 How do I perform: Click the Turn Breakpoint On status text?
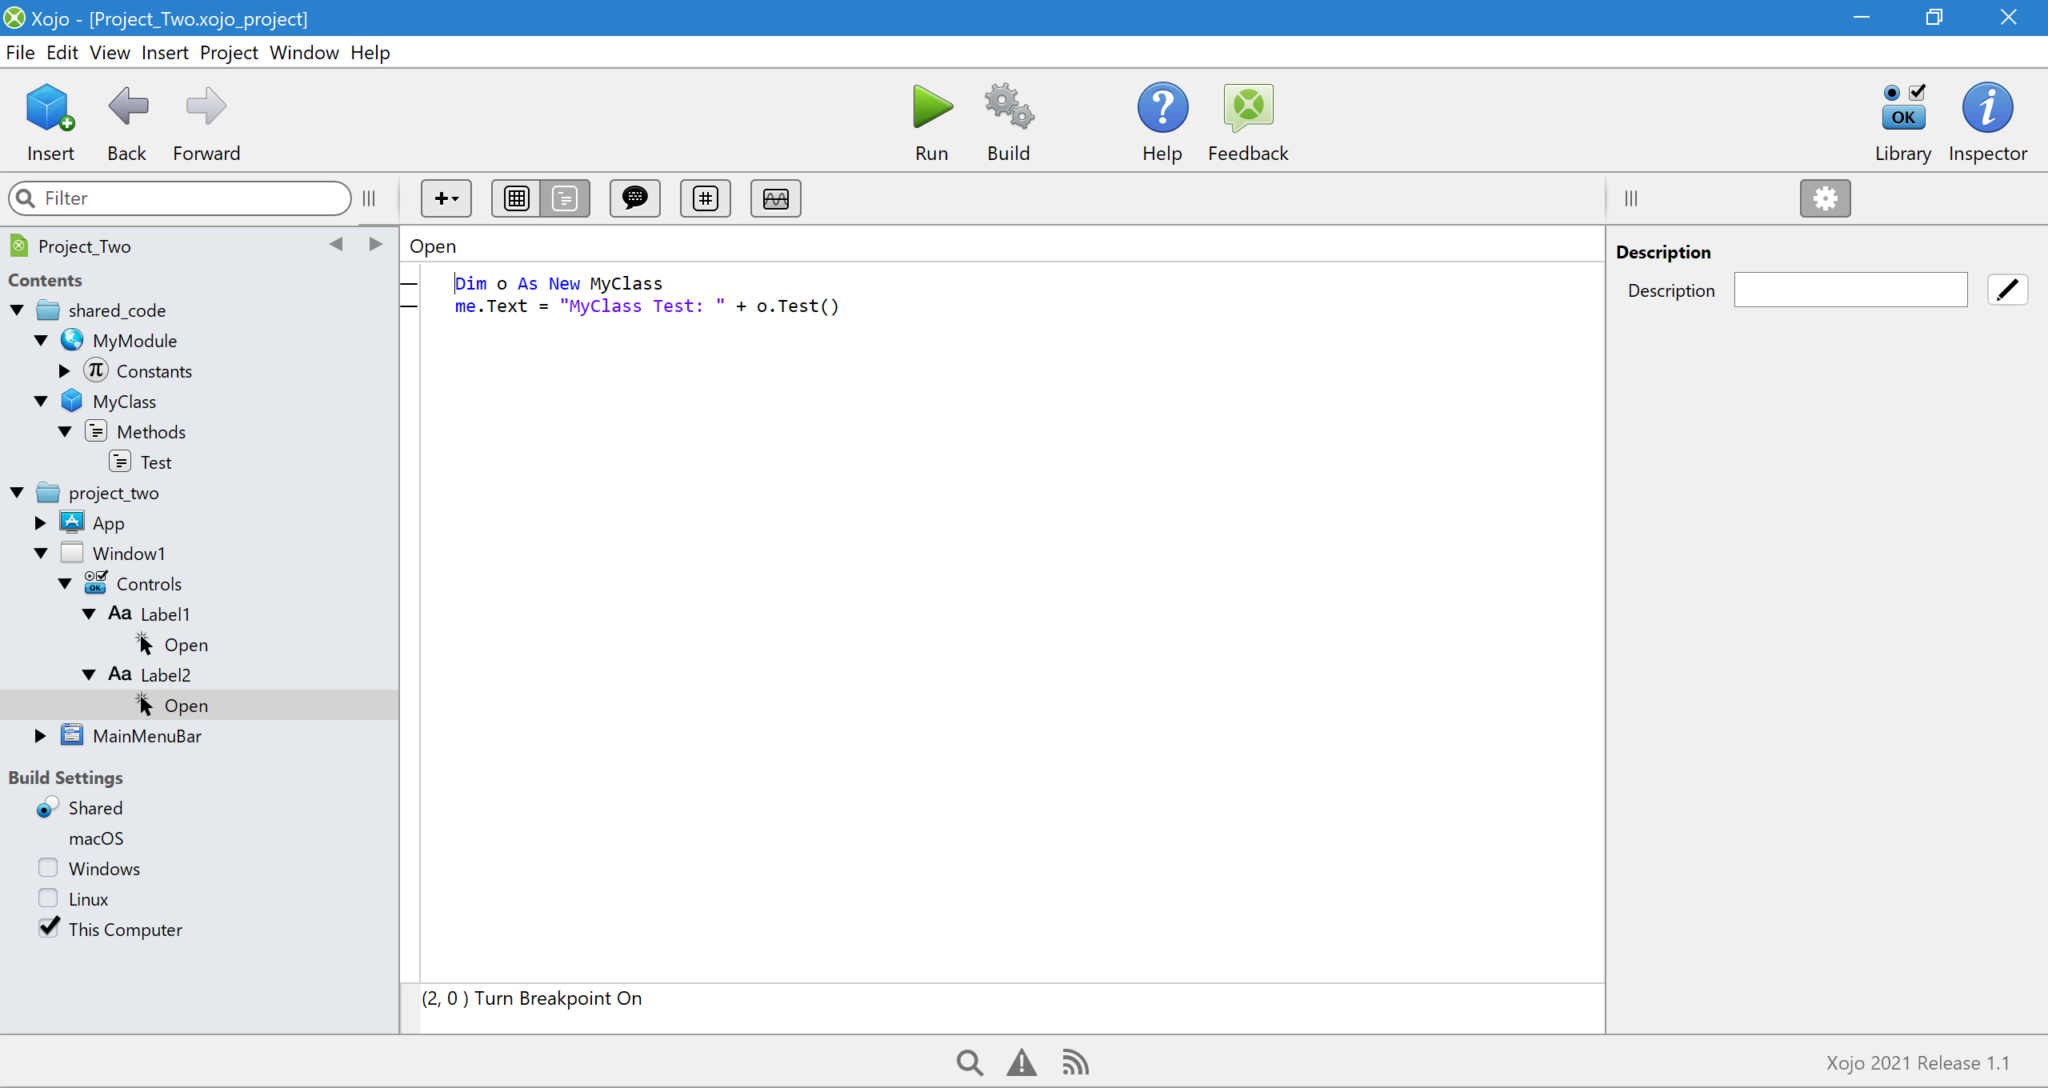(558, 998)
